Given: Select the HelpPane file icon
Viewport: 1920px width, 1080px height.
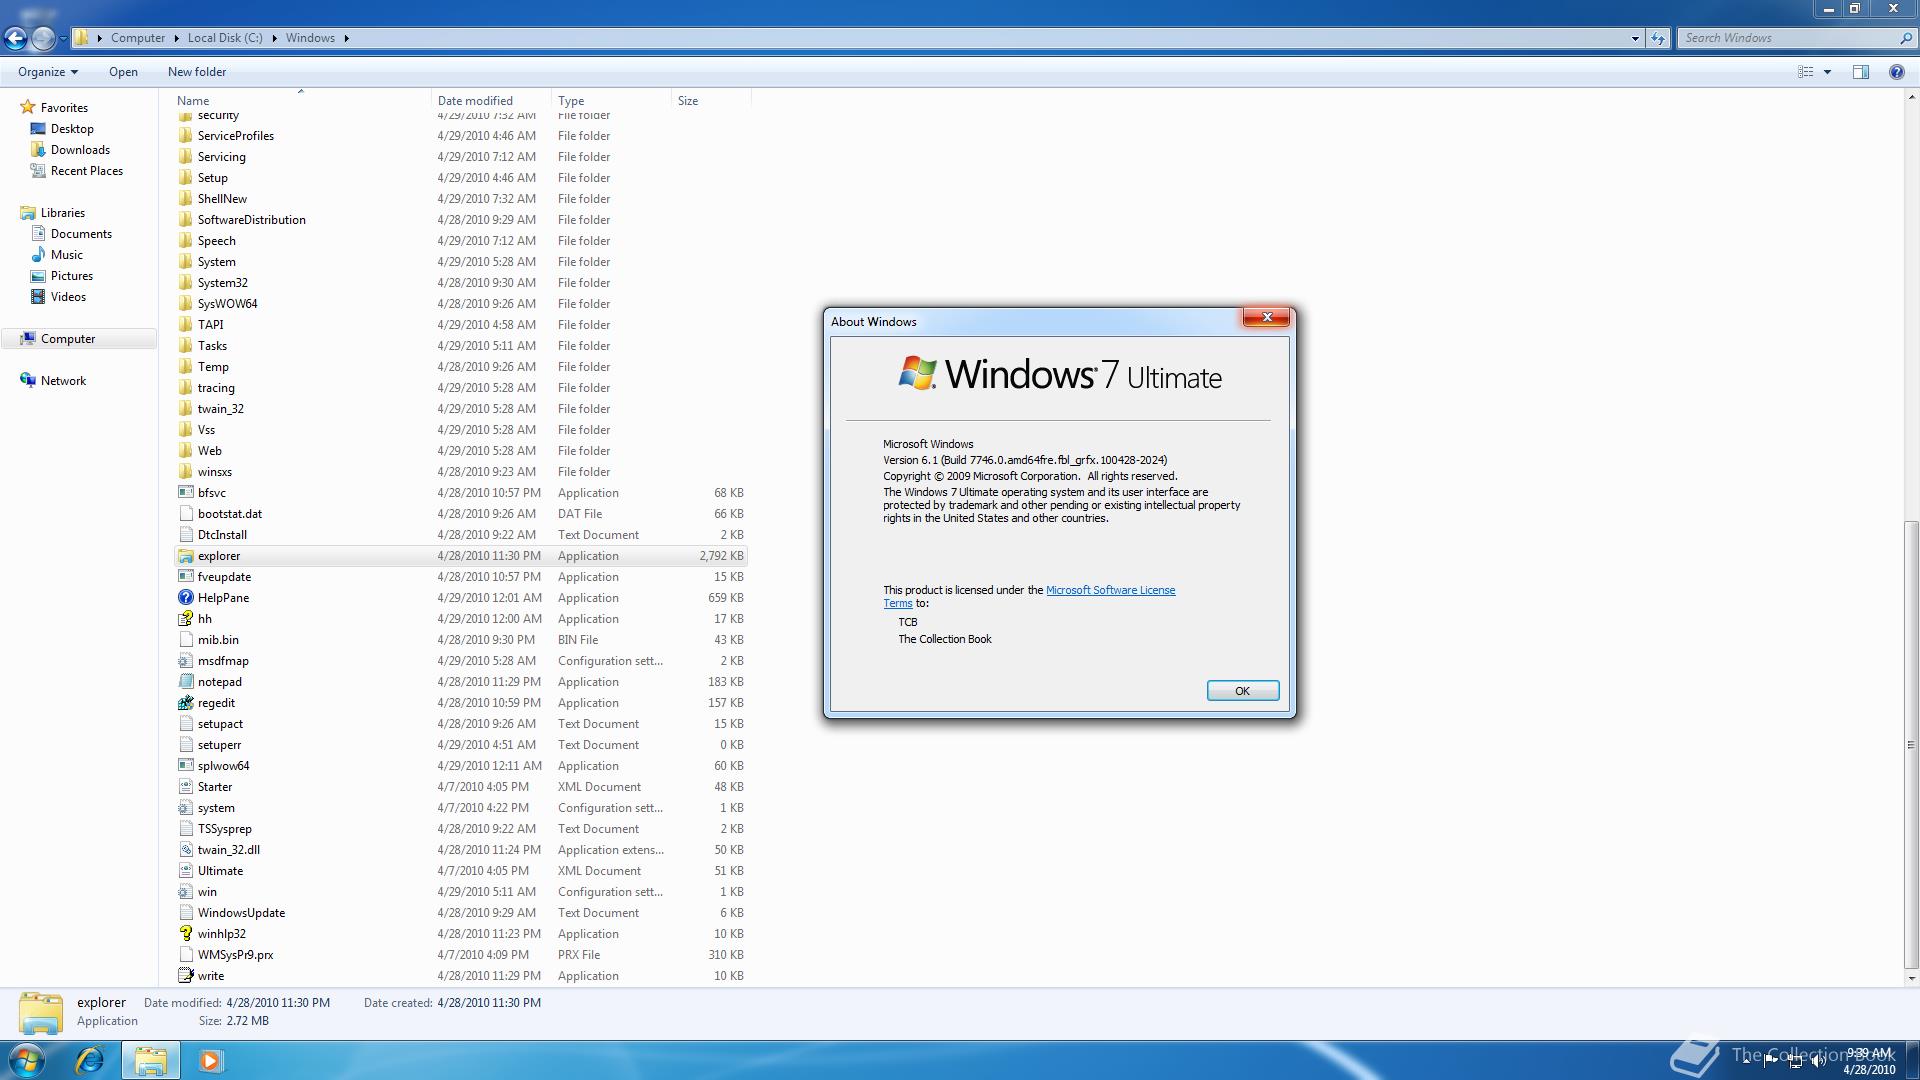Looking at the screenshot, I should 186,598.
